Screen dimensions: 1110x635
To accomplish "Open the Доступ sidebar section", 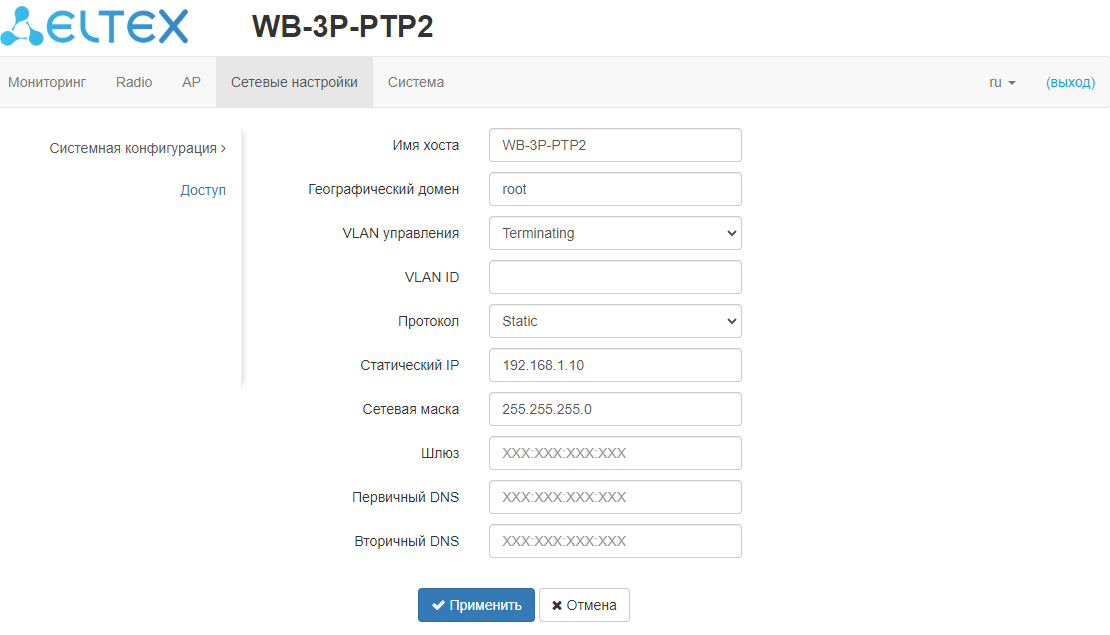I will point(203,190).
